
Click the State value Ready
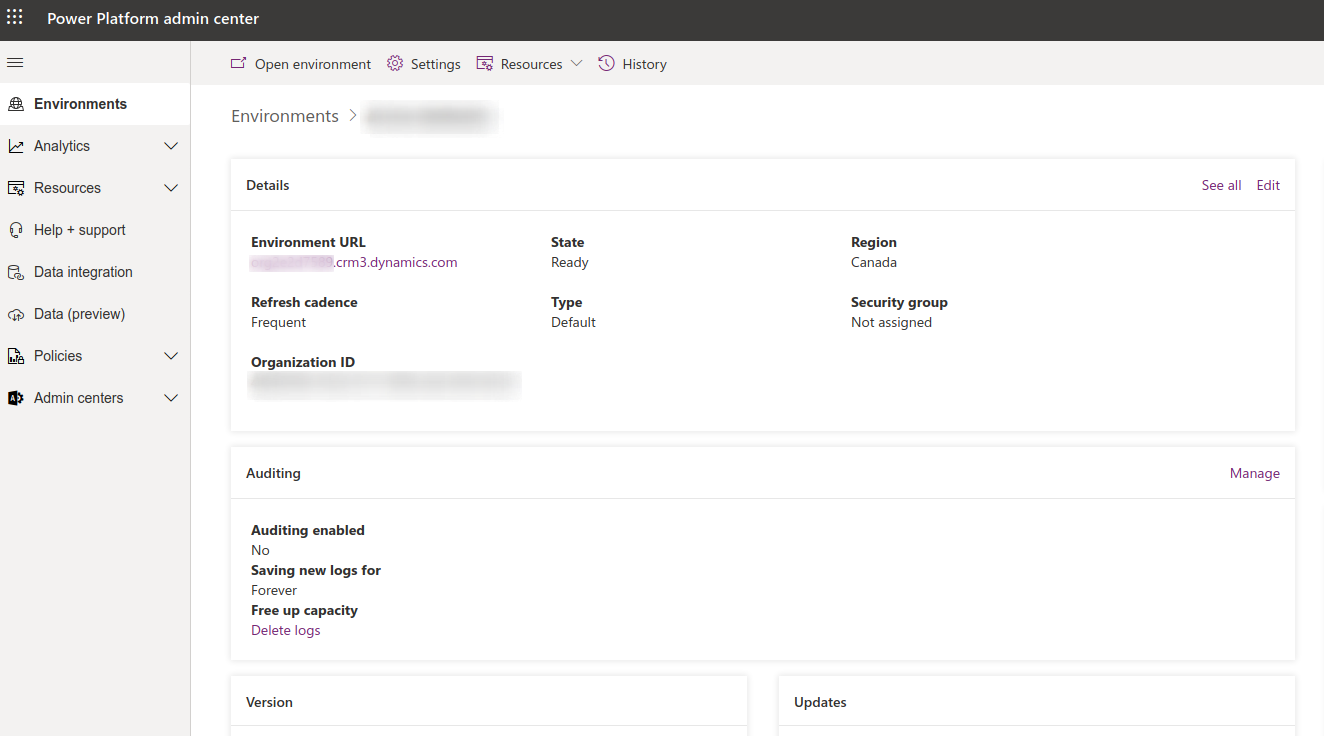570,262
